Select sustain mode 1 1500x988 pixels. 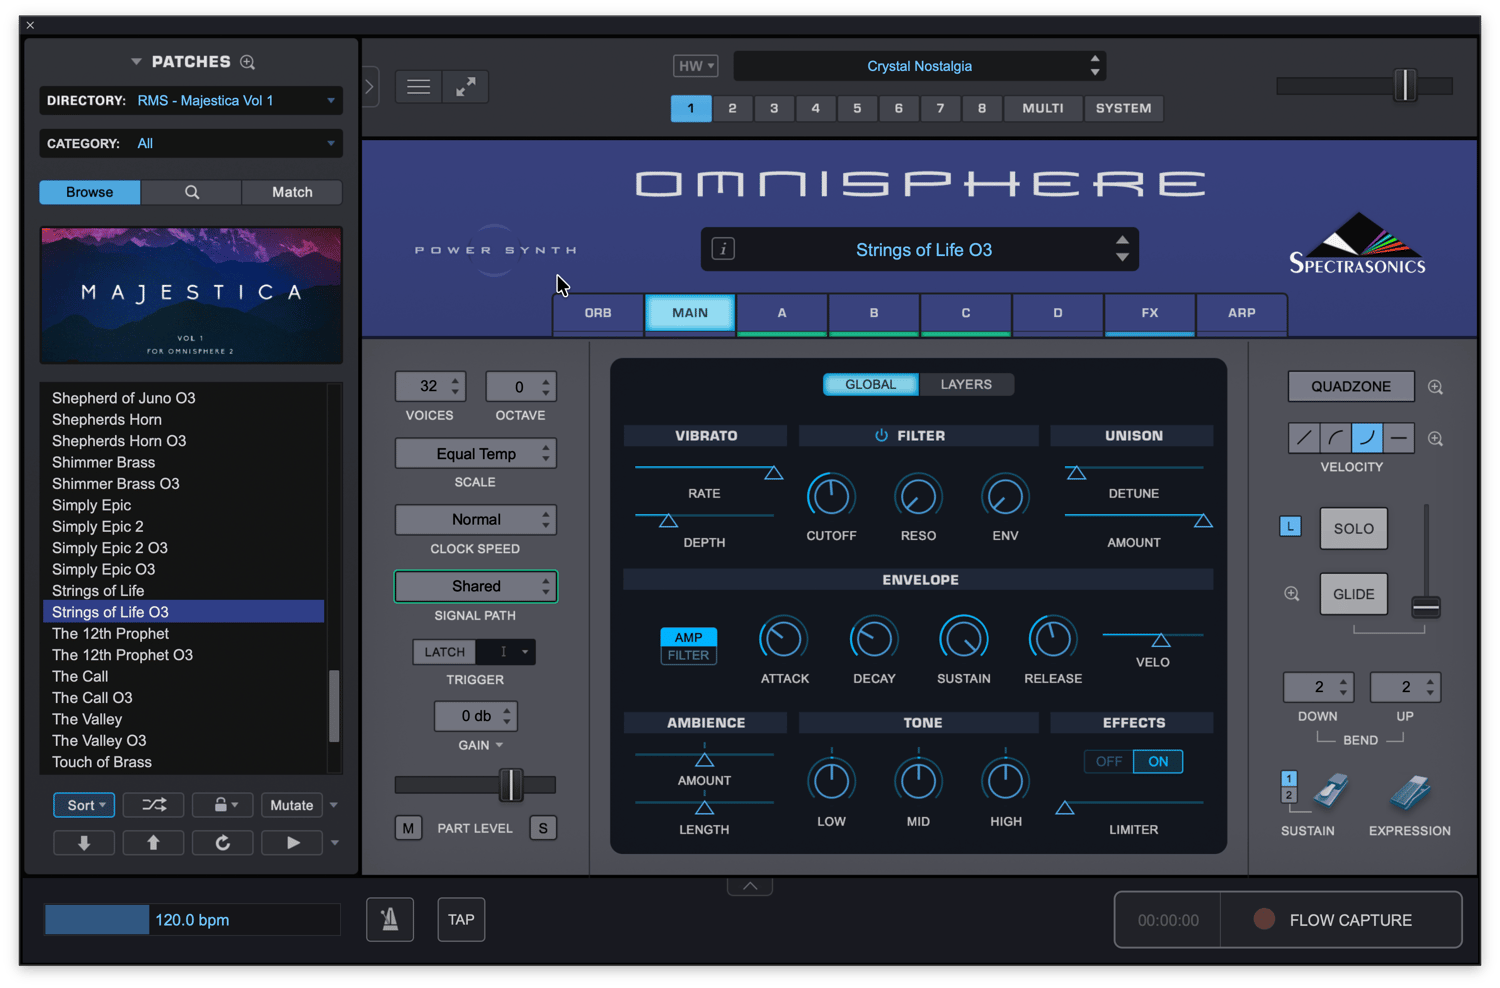click(1289, 778)
